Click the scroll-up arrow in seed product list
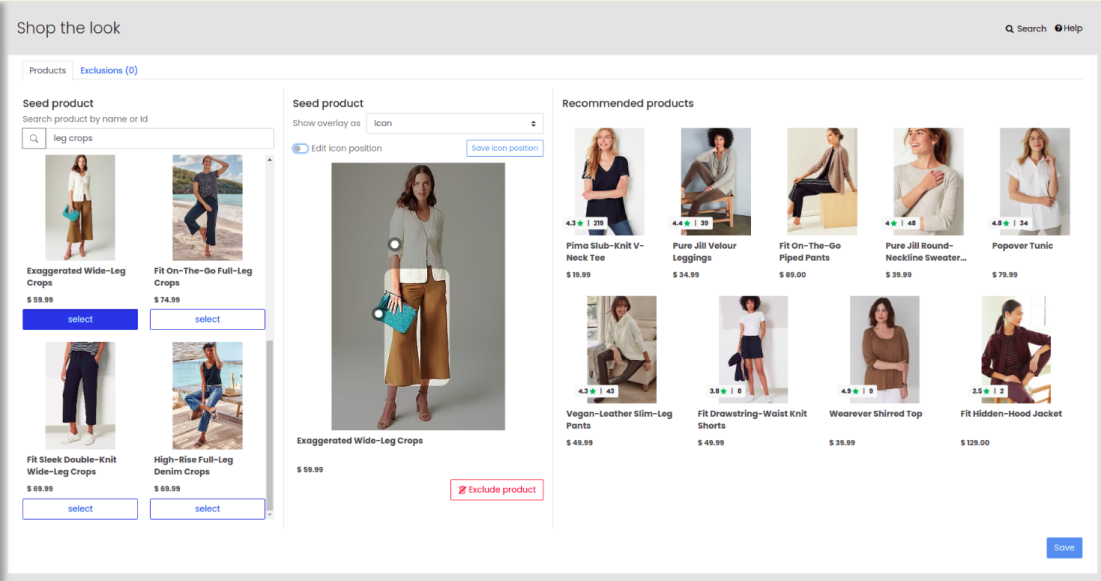The height and width of the screenshot is (581, 1101). 269,160
